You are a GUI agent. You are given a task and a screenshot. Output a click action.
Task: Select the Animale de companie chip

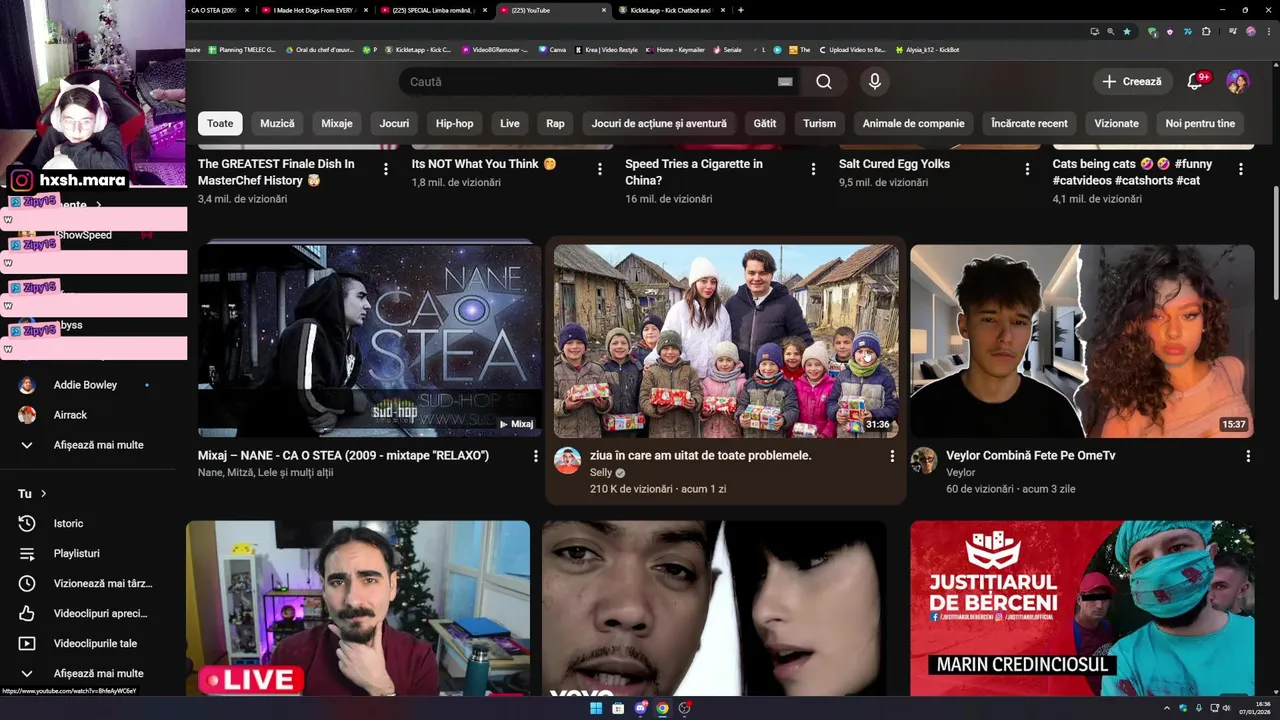(x=913, y=123)
